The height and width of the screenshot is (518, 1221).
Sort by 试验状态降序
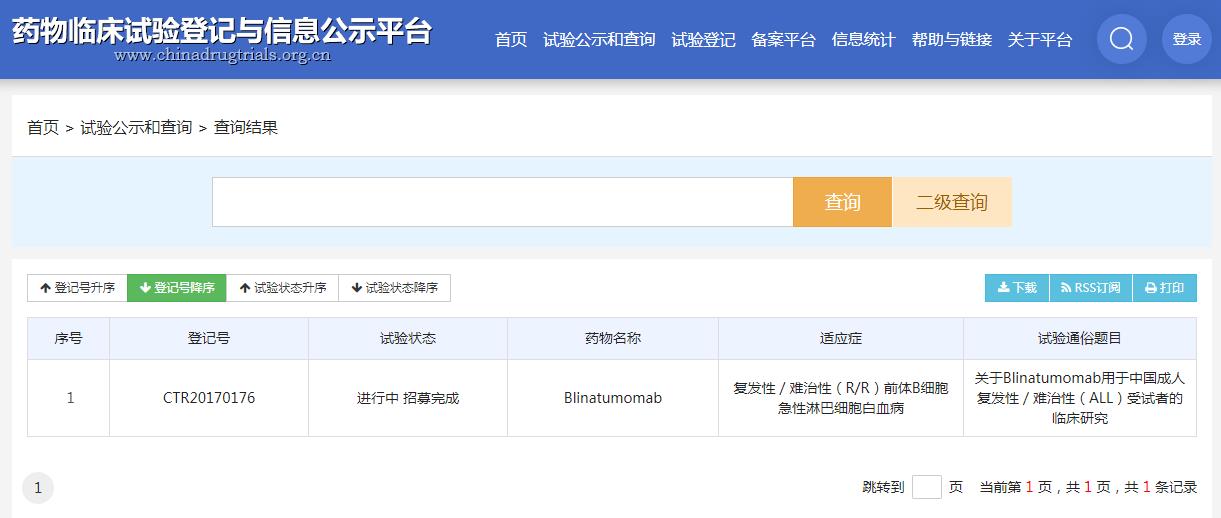[395, 288]
